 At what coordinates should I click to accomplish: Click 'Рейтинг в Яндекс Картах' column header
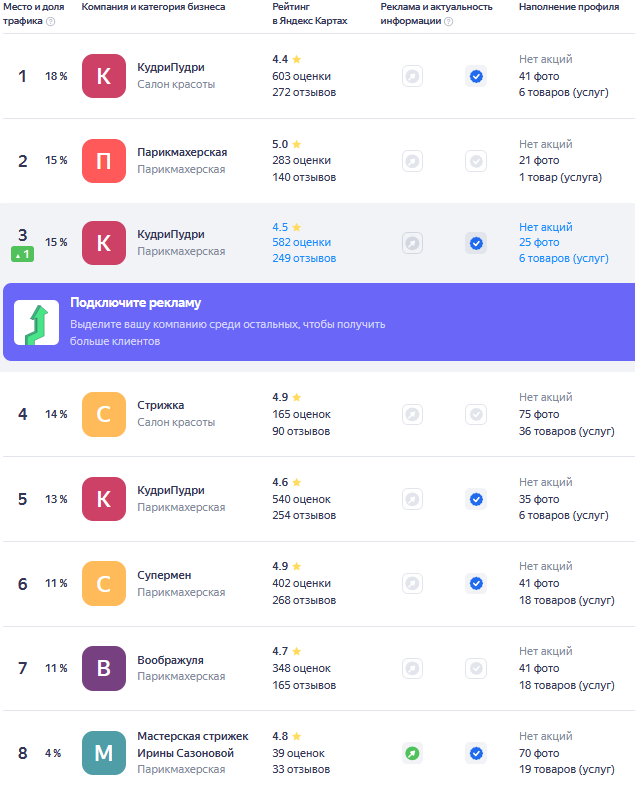(309, 14)
